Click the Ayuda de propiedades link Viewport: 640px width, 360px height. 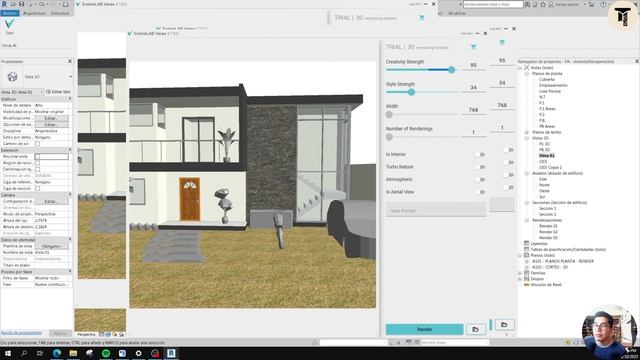(x=21, y=333)
